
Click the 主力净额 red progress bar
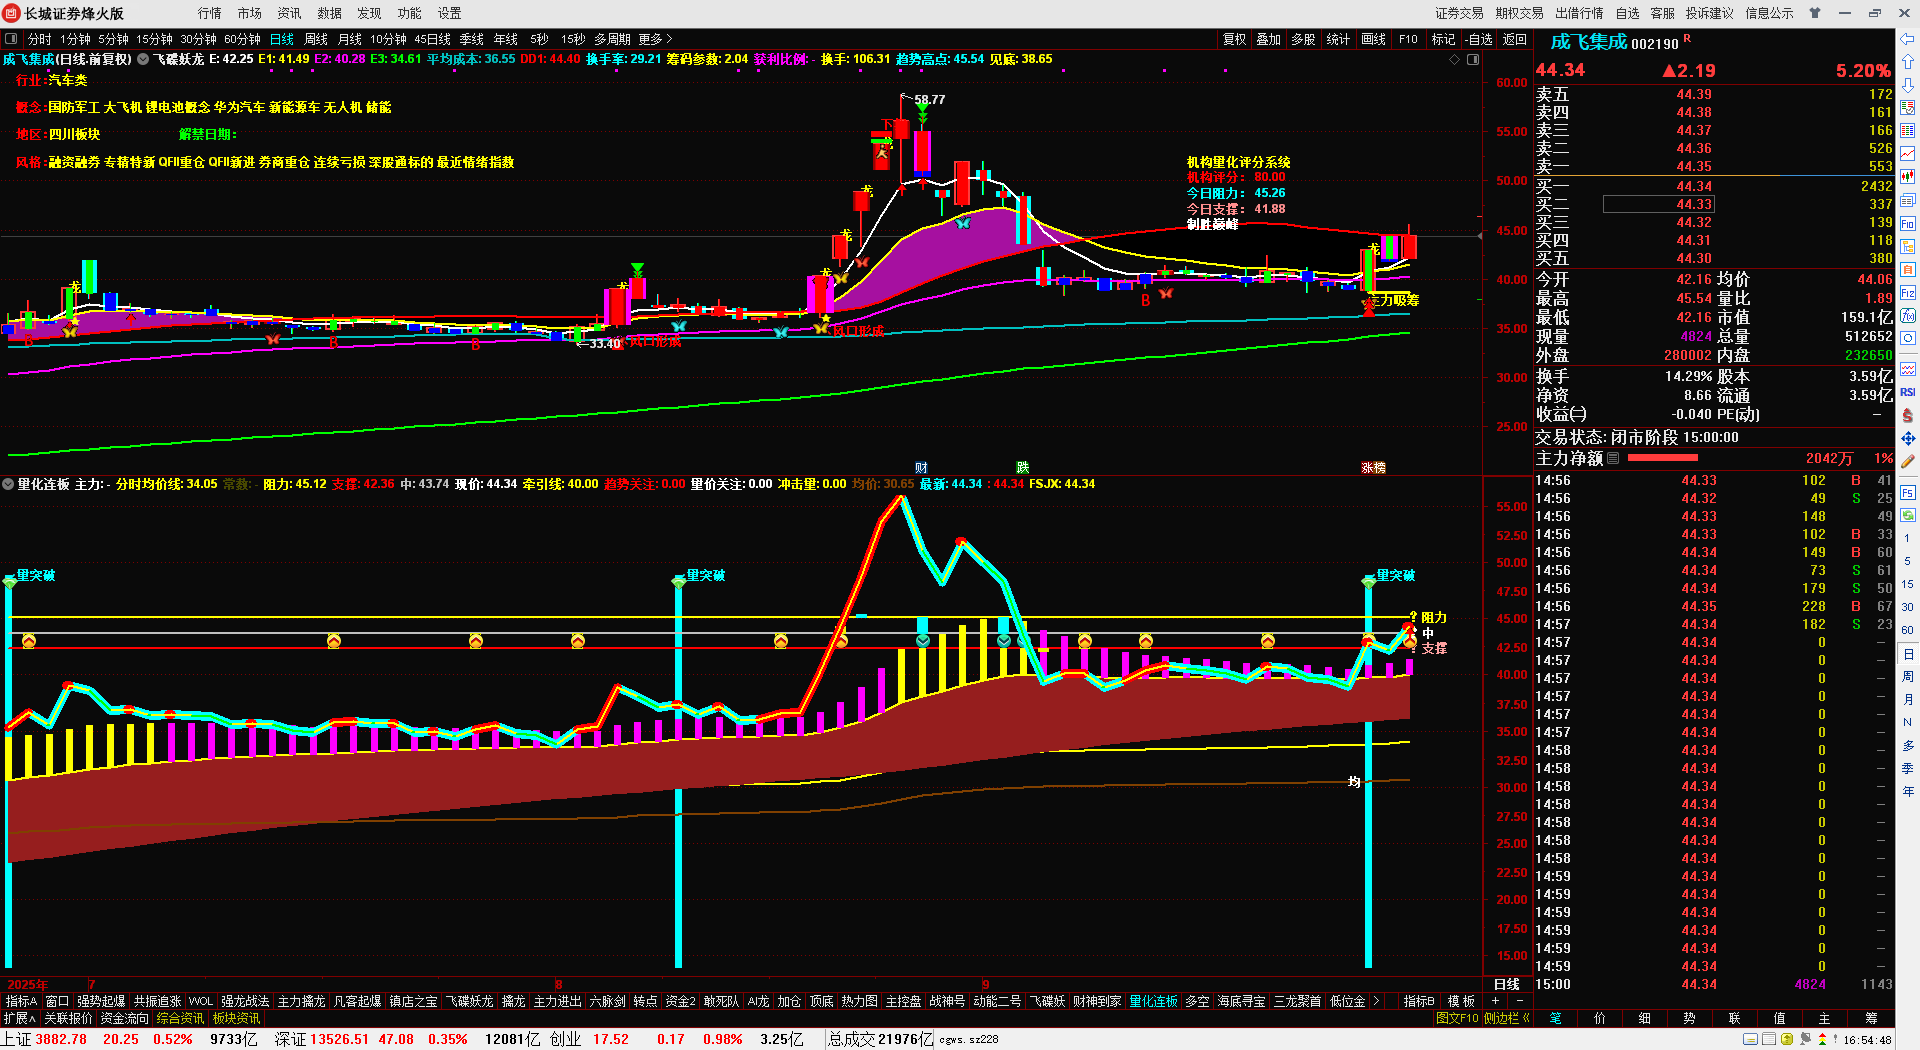(1662, 458)
